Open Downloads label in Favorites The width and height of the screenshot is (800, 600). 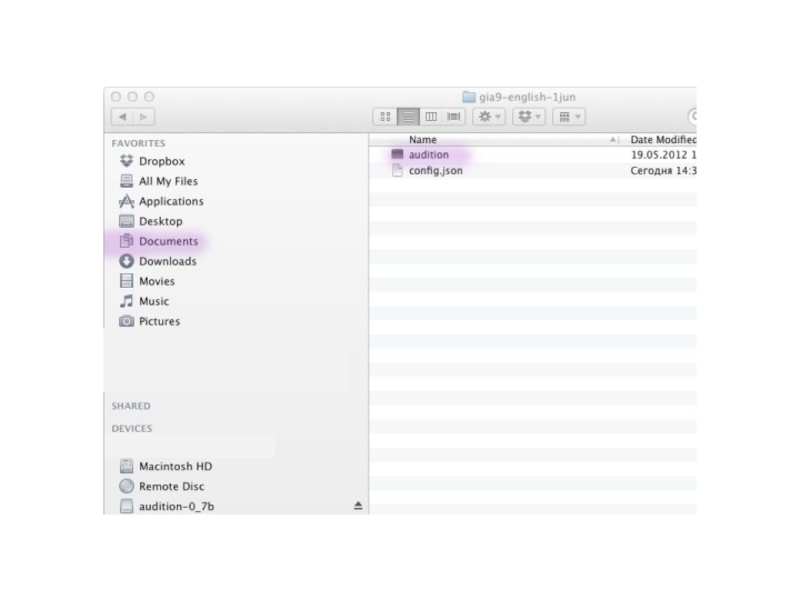point(168,261)
